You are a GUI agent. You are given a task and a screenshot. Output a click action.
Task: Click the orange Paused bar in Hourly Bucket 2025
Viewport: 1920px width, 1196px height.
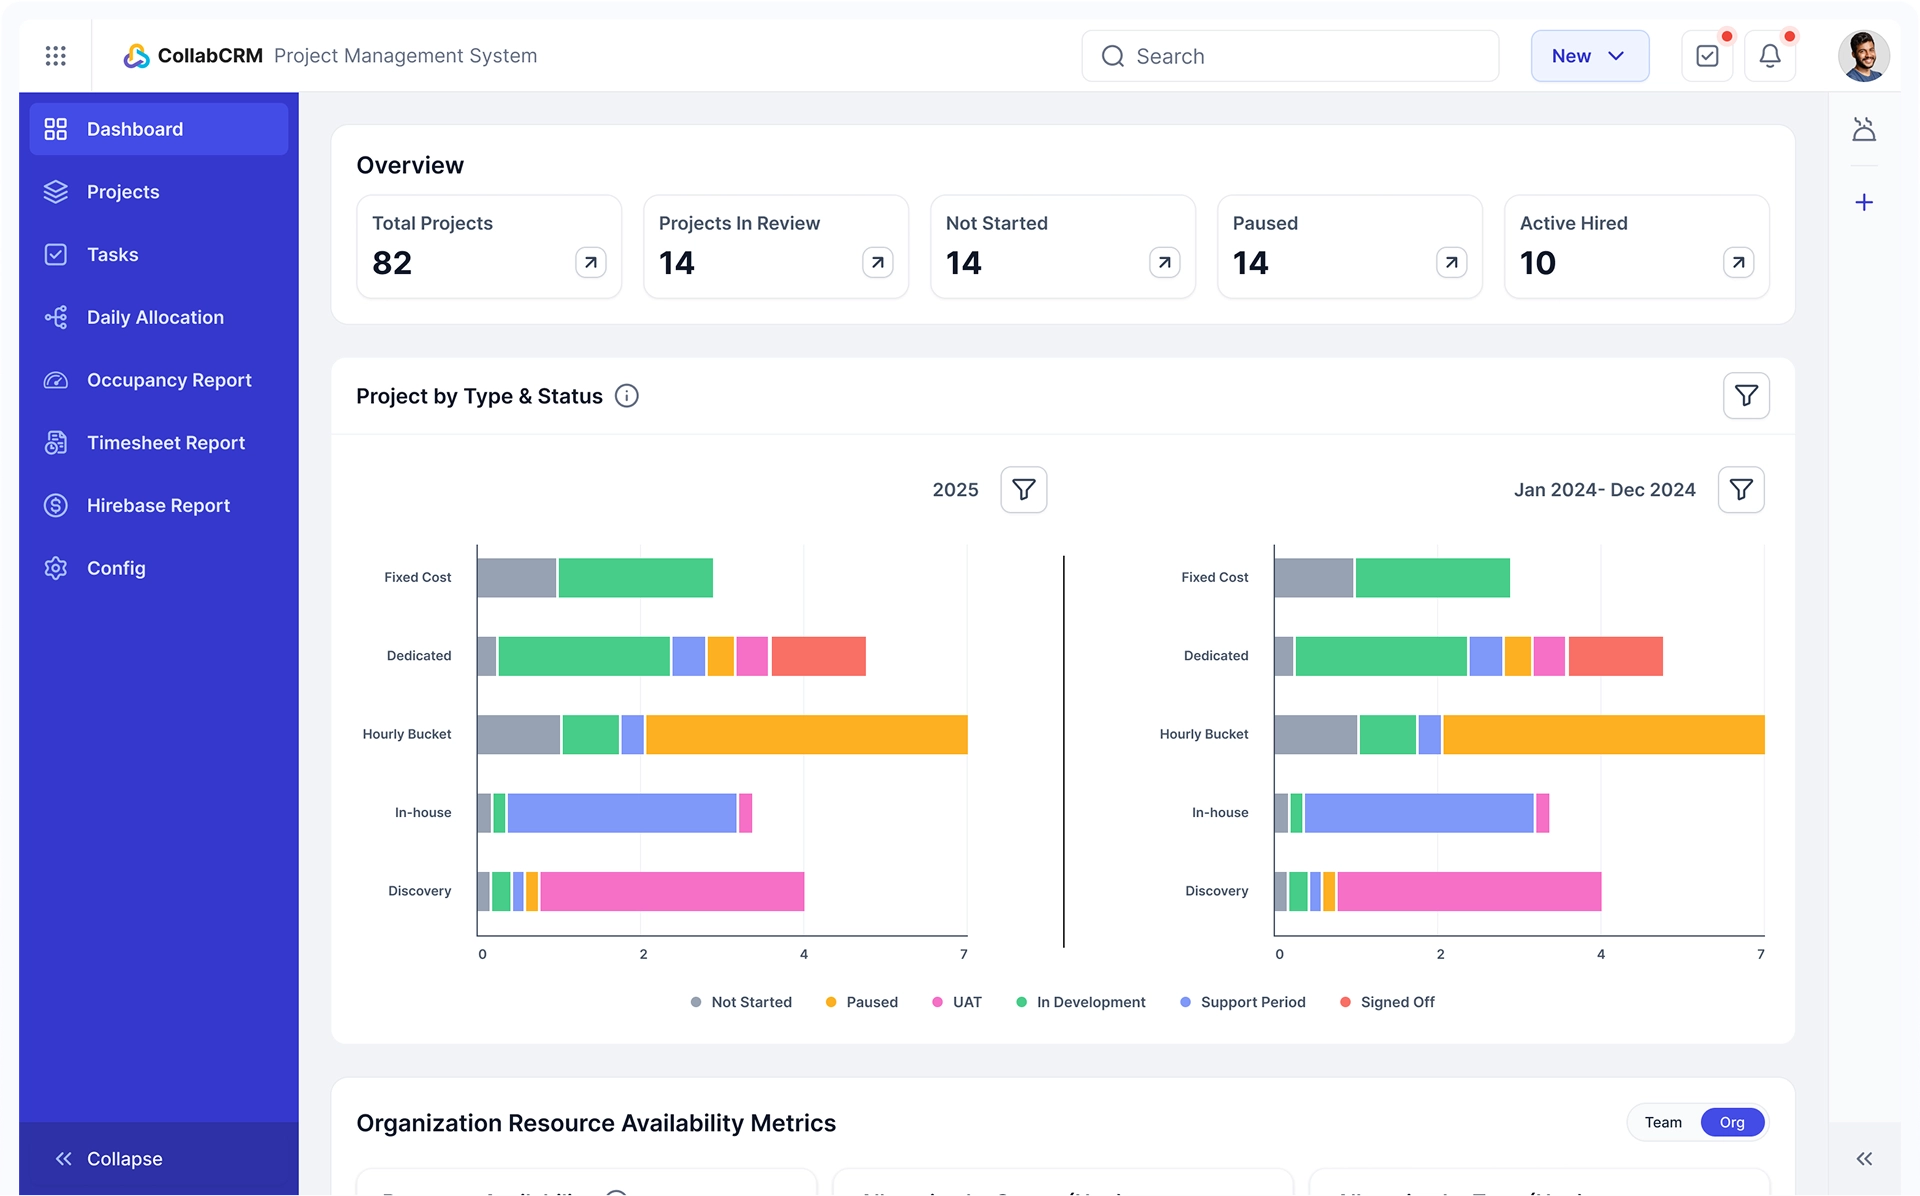[x=806, y=735]
